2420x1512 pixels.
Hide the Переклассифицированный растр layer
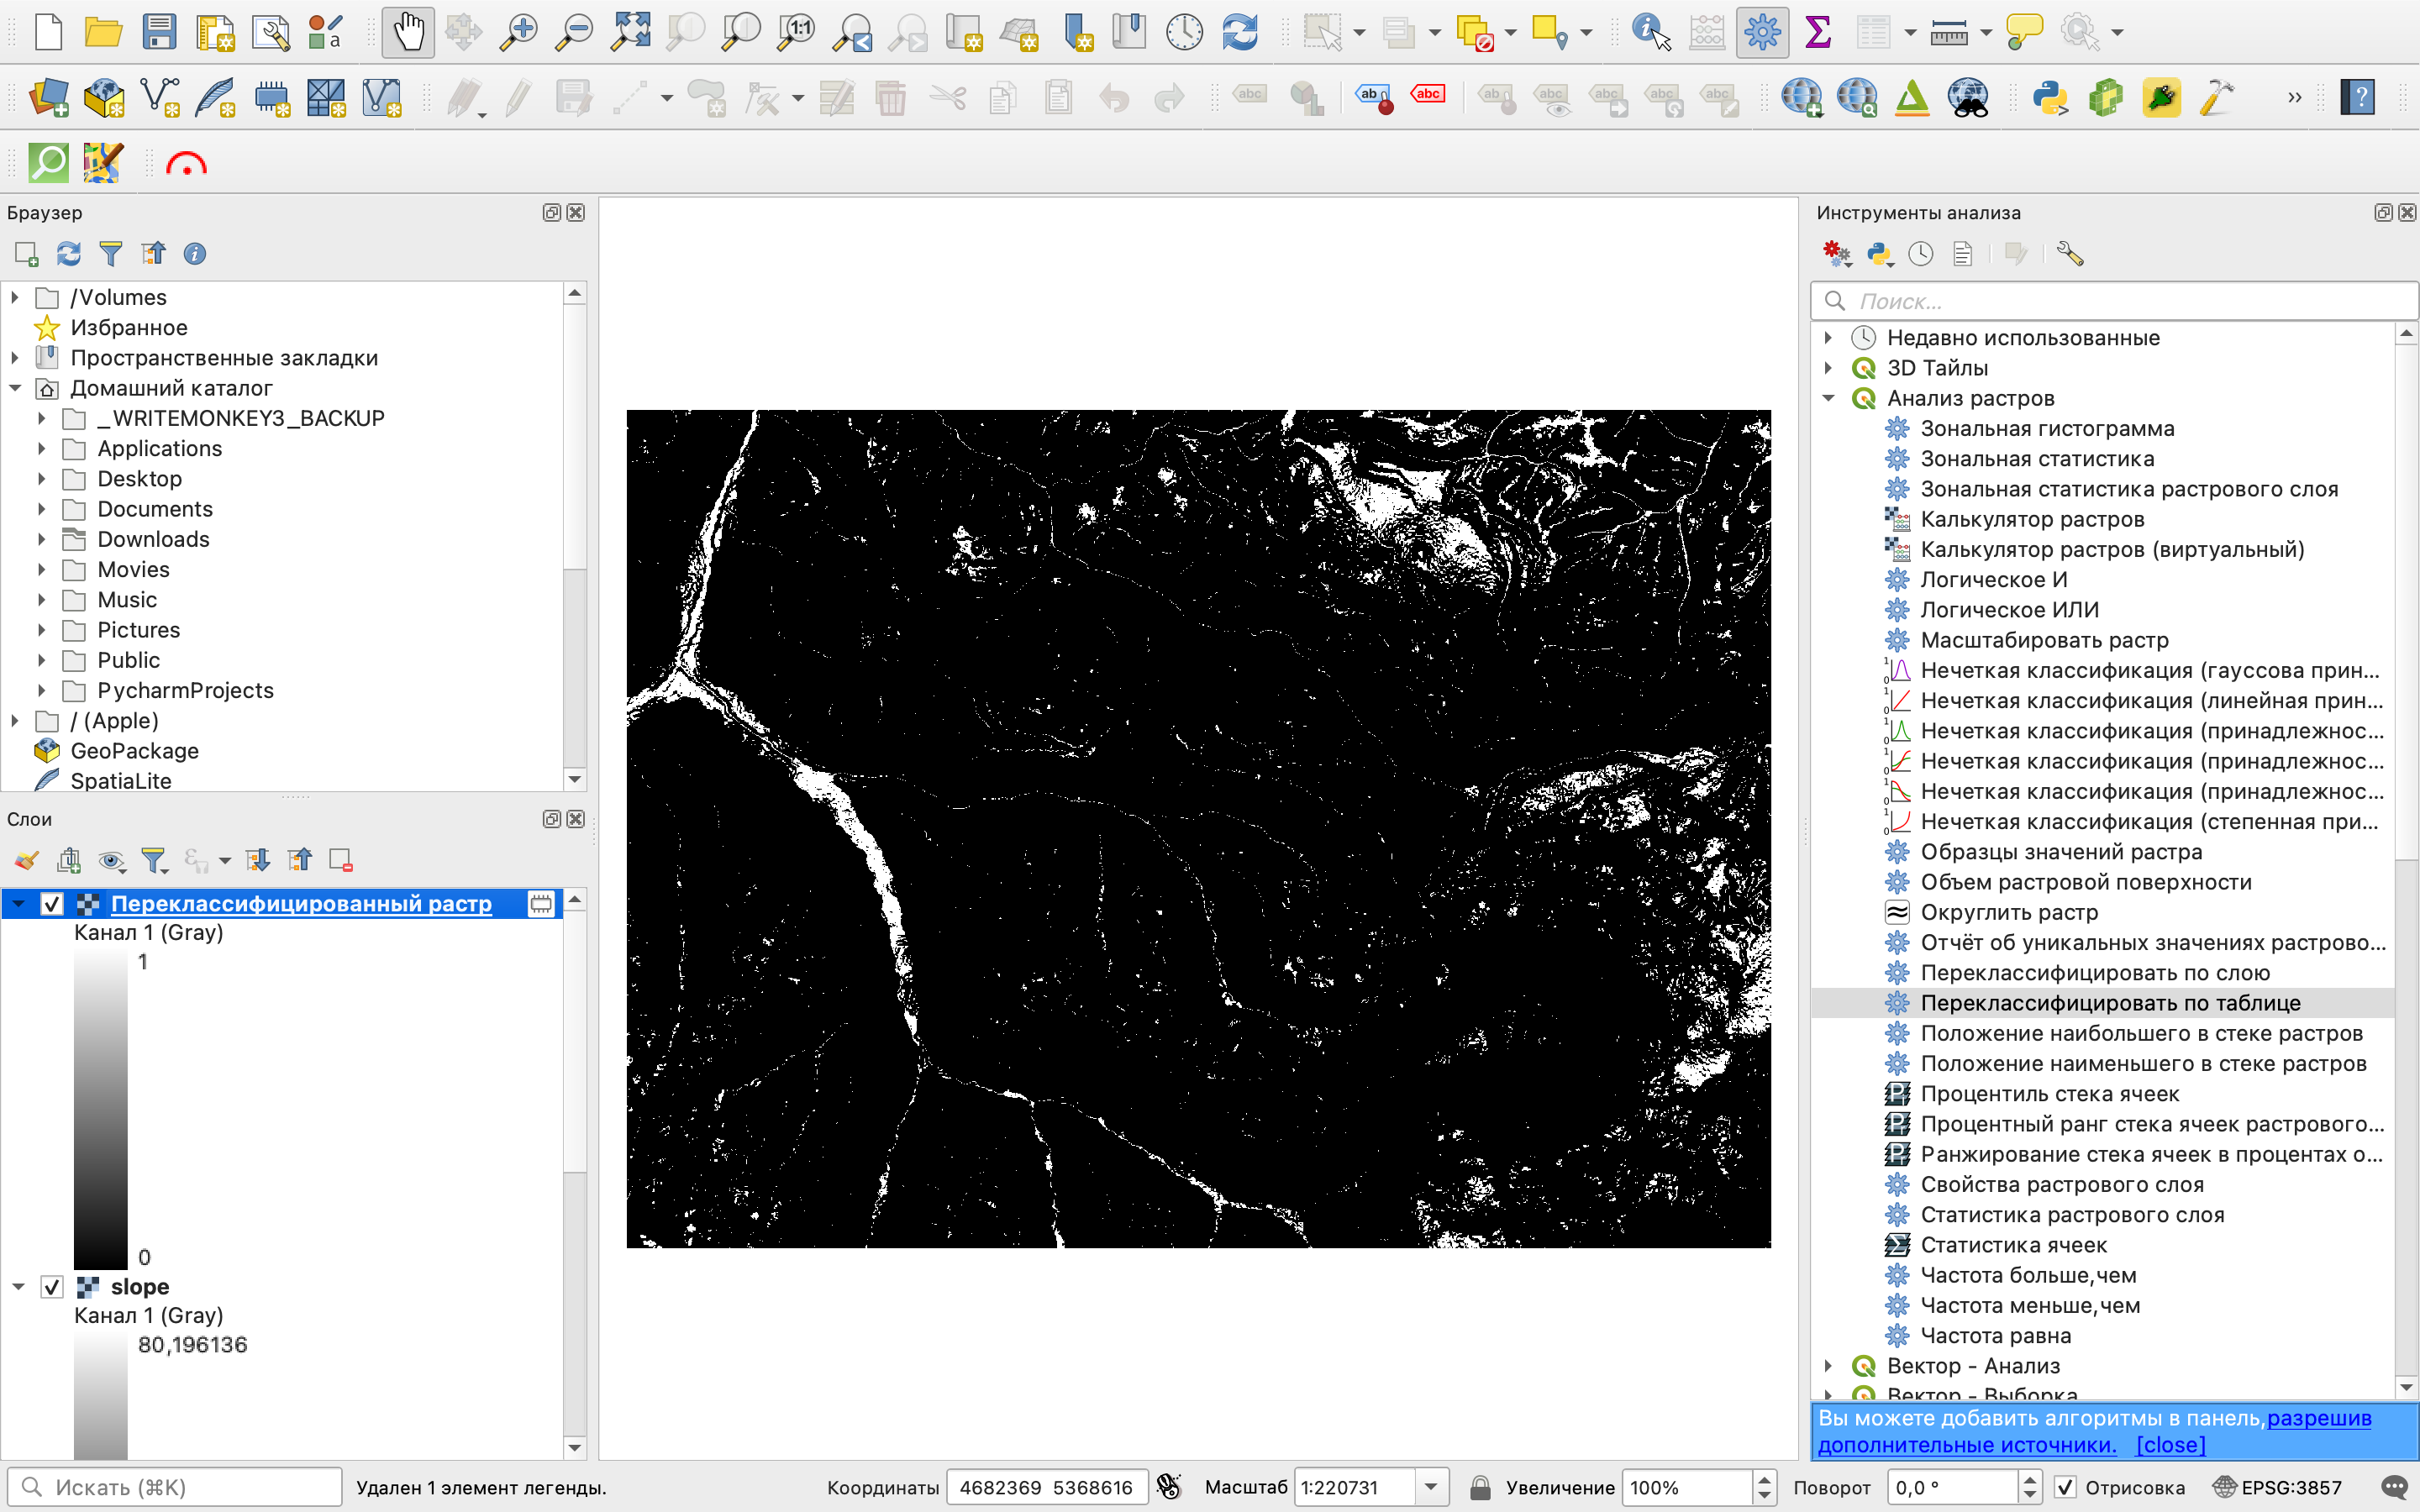(x=52, y=904)
